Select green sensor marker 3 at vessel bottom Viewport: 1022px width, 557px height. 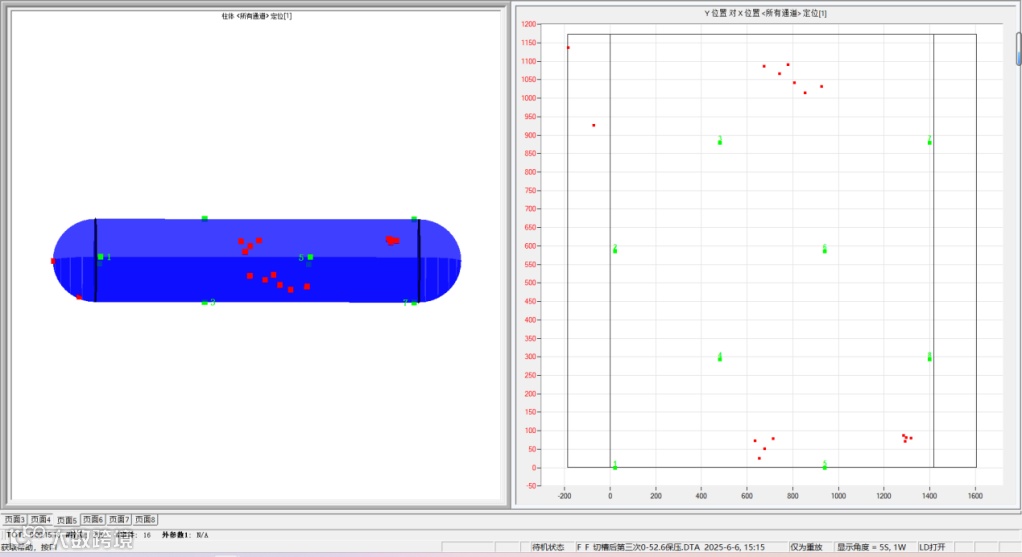205,302
